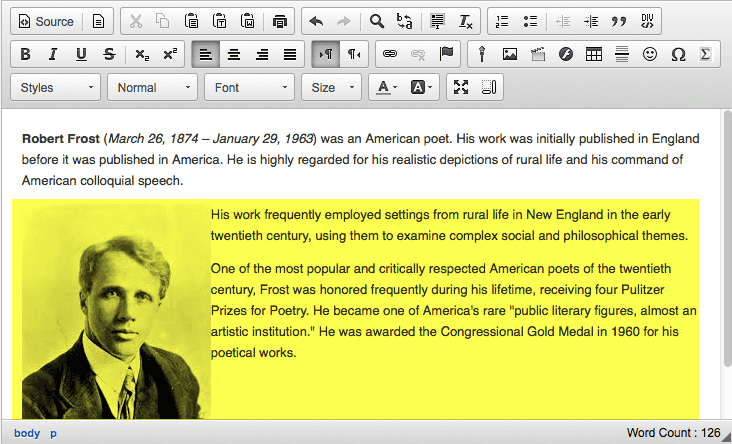This screenshot has width=732, height=444.
Task: Click the Robert Frost portrait image
Action: pos(116,311)
